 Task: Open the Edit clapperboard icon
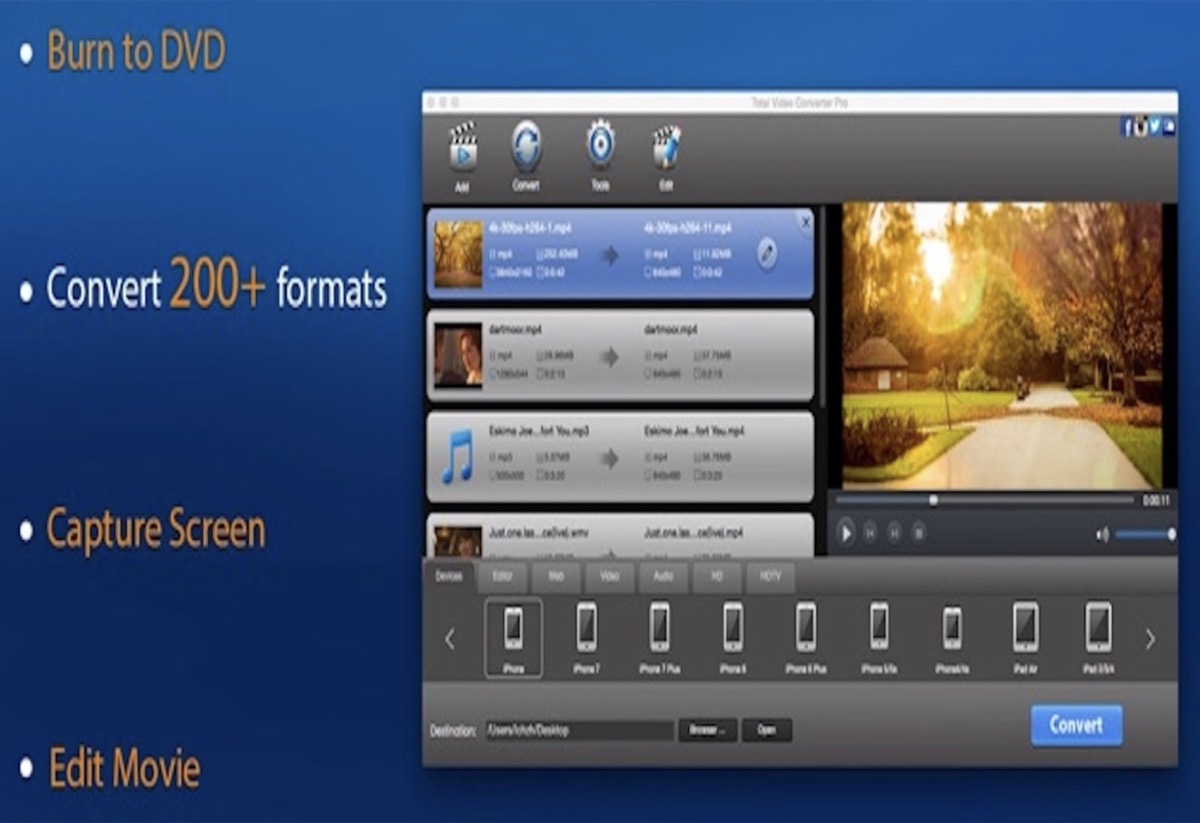(x=666, y=148)
